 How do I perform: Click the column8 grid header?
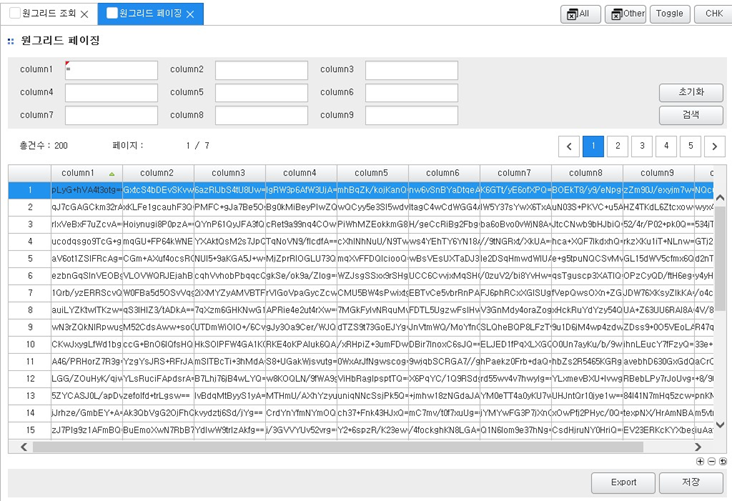tap(587, 173)
